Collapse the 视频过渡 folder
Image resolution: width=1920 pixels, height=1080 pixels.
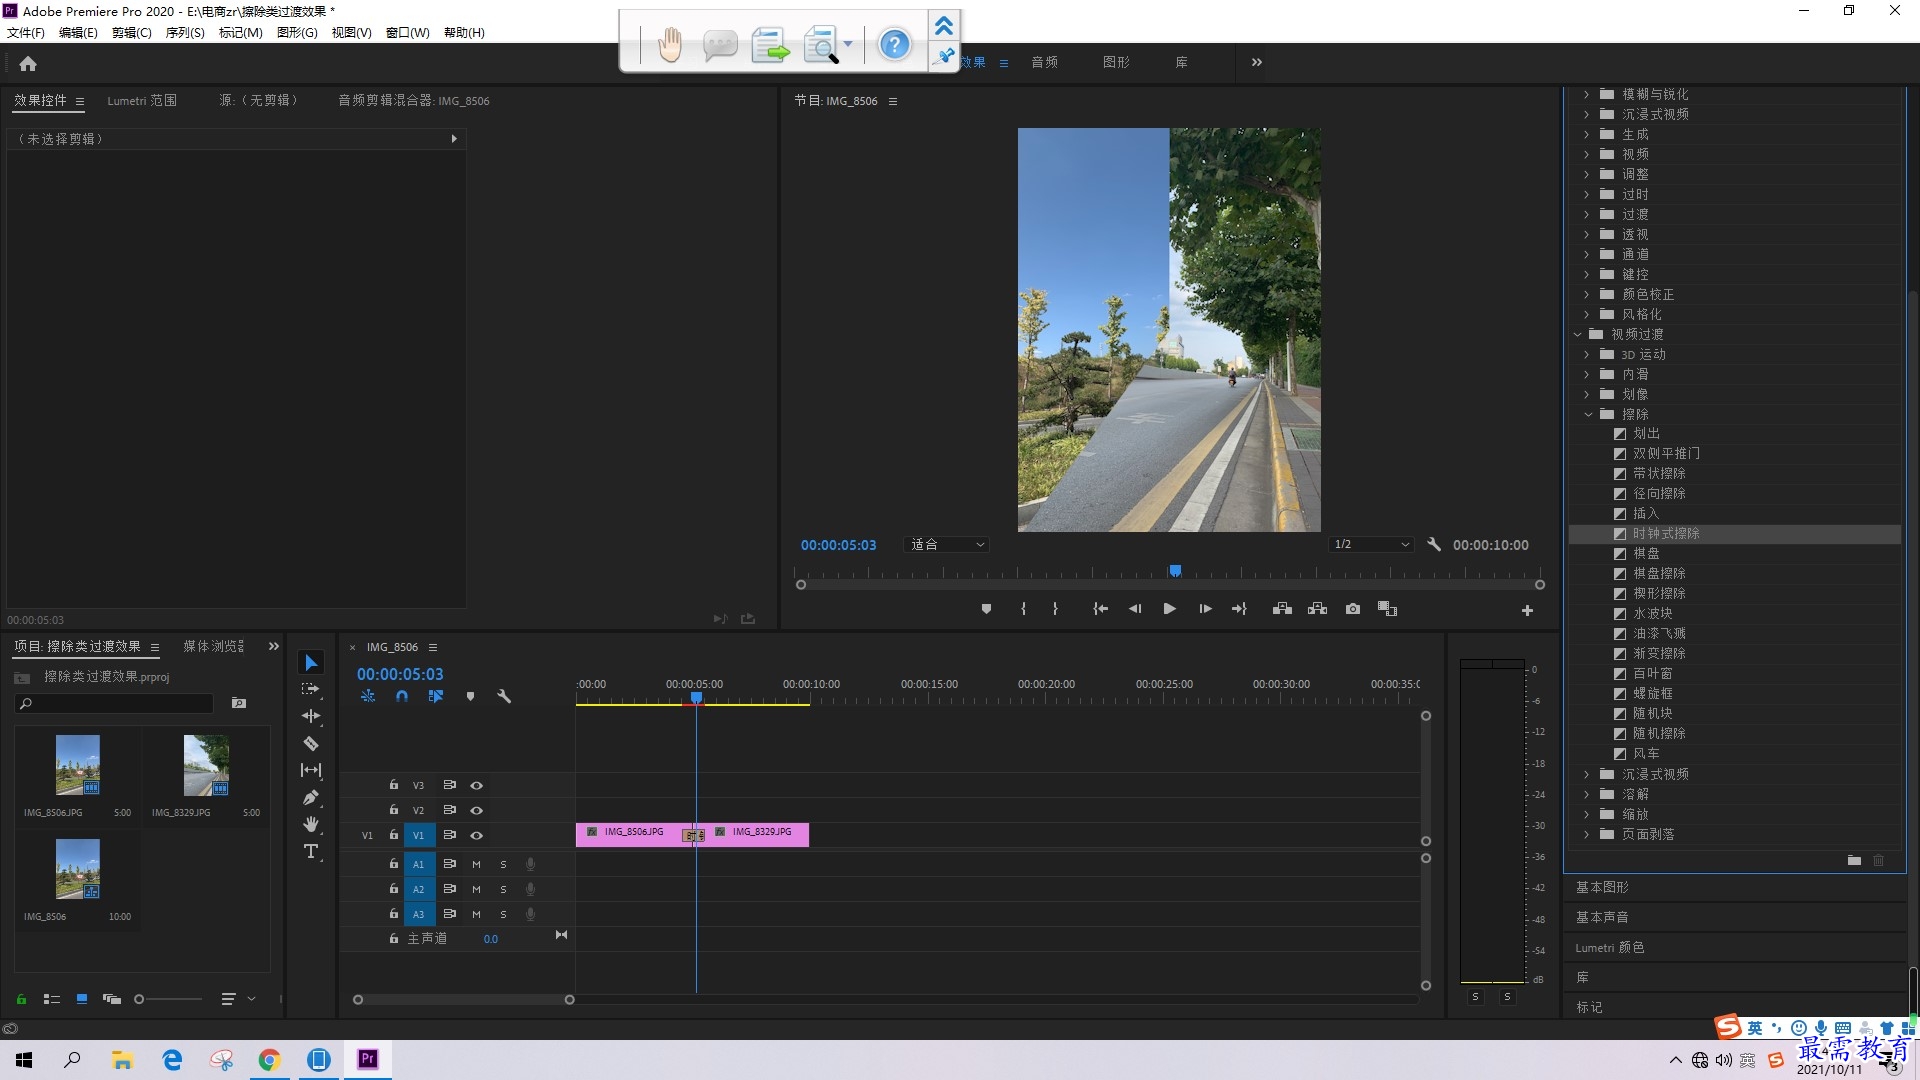click(x=1577, y=335)
